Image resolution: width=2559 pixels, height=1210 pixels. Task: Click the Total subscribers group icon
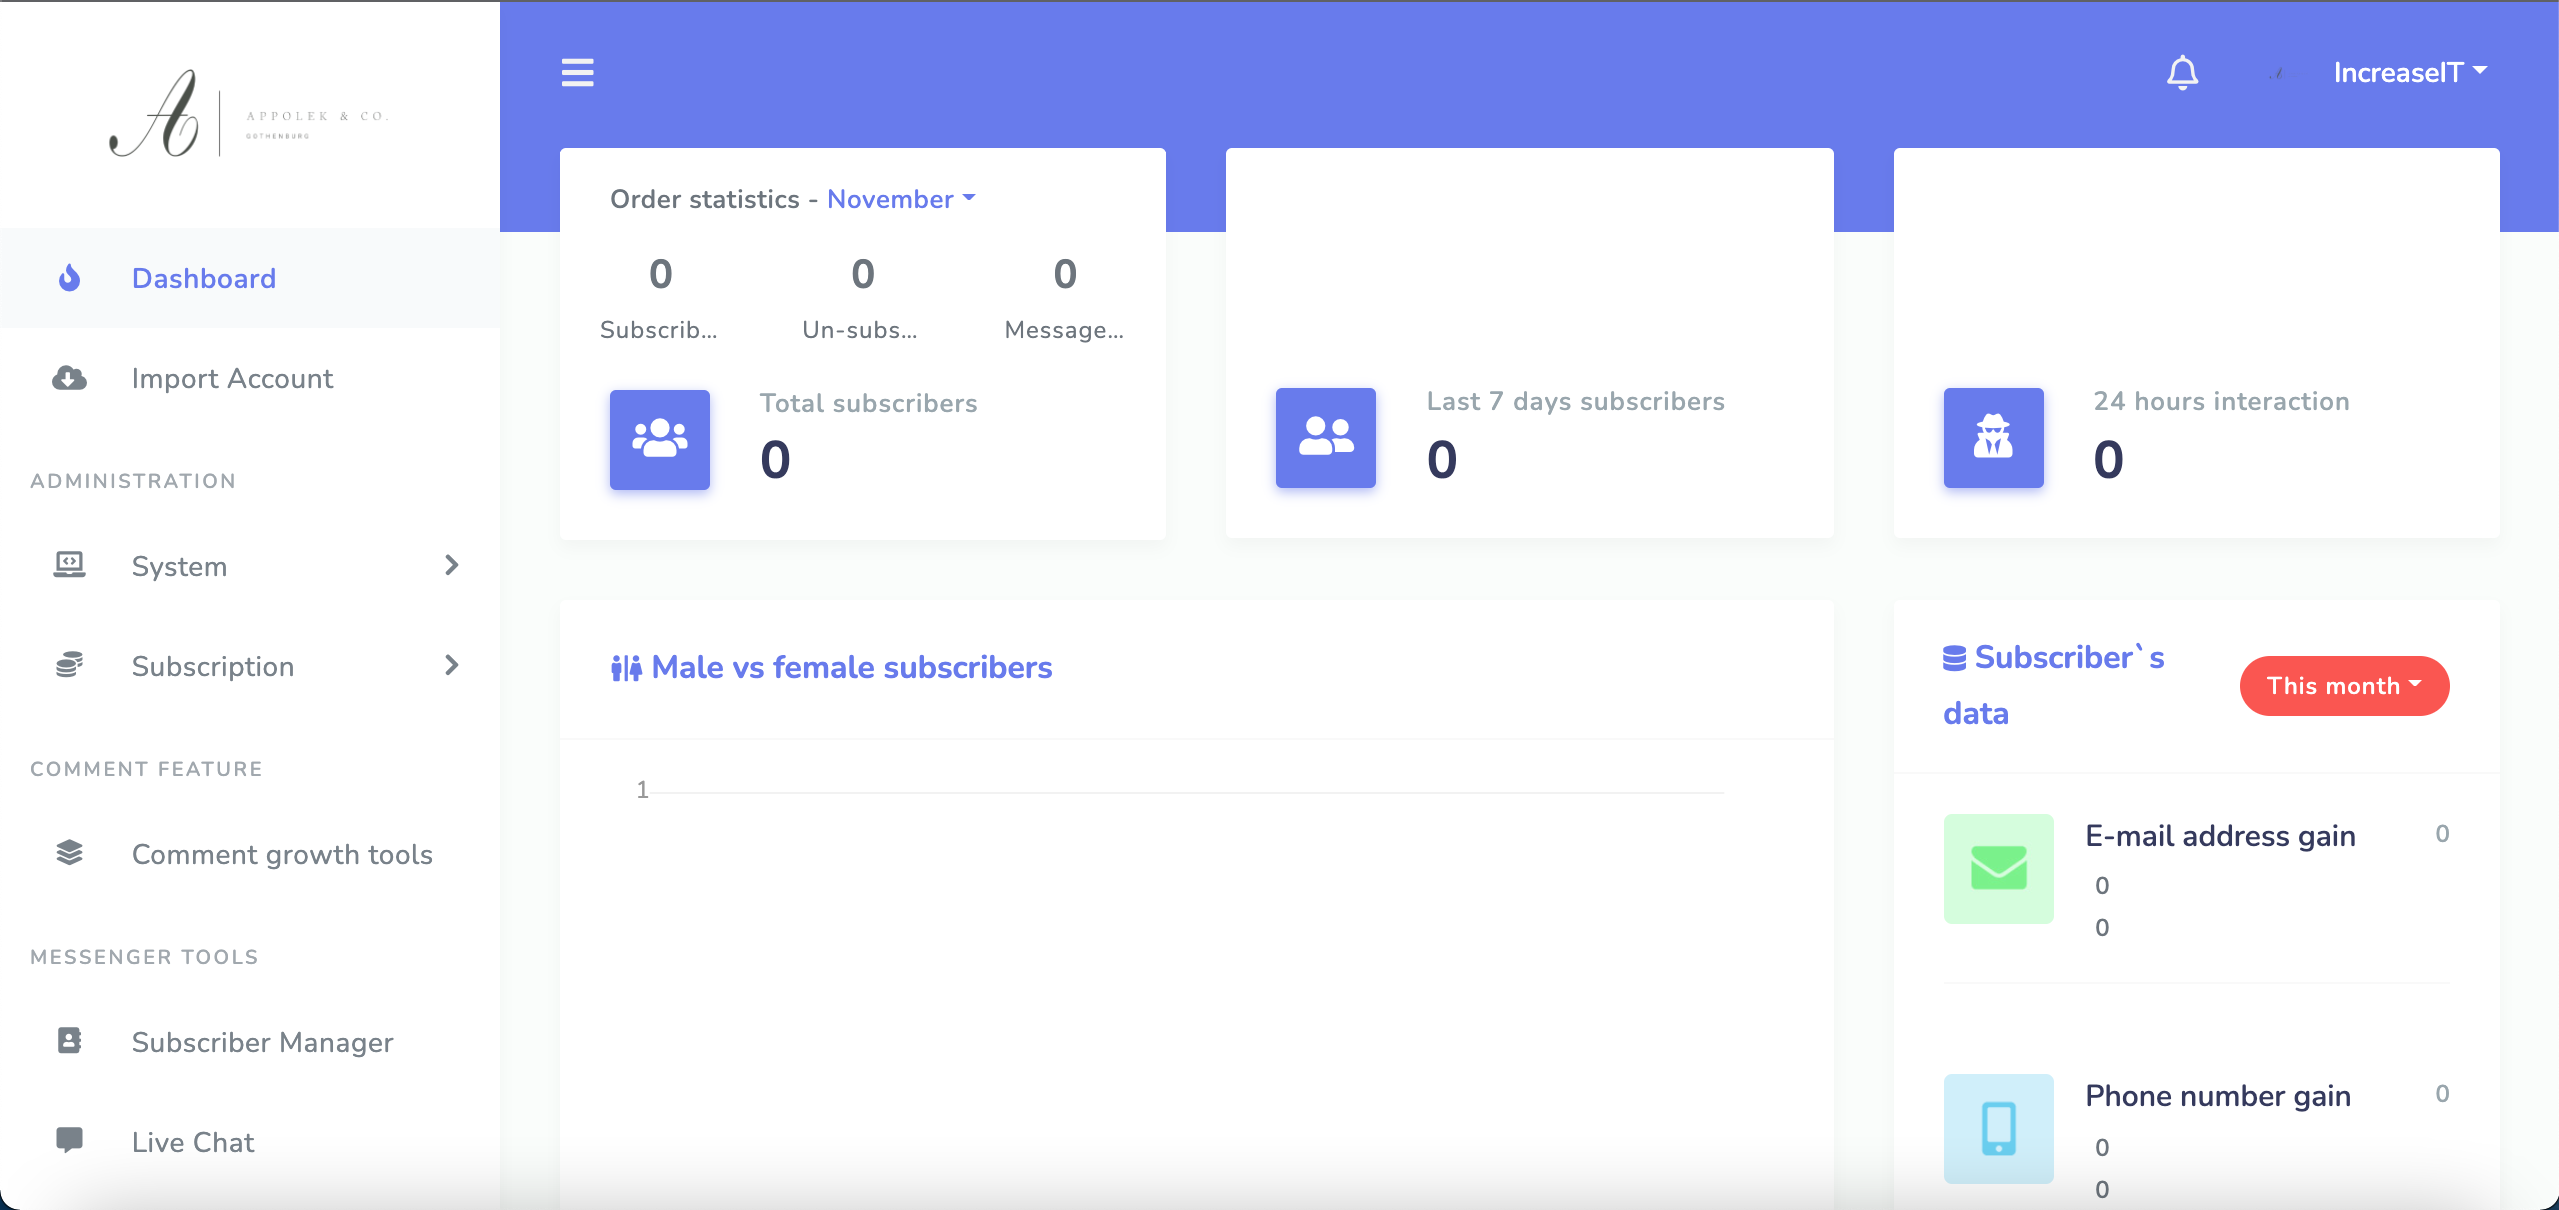pyautogui.click(x=659, y=439)
